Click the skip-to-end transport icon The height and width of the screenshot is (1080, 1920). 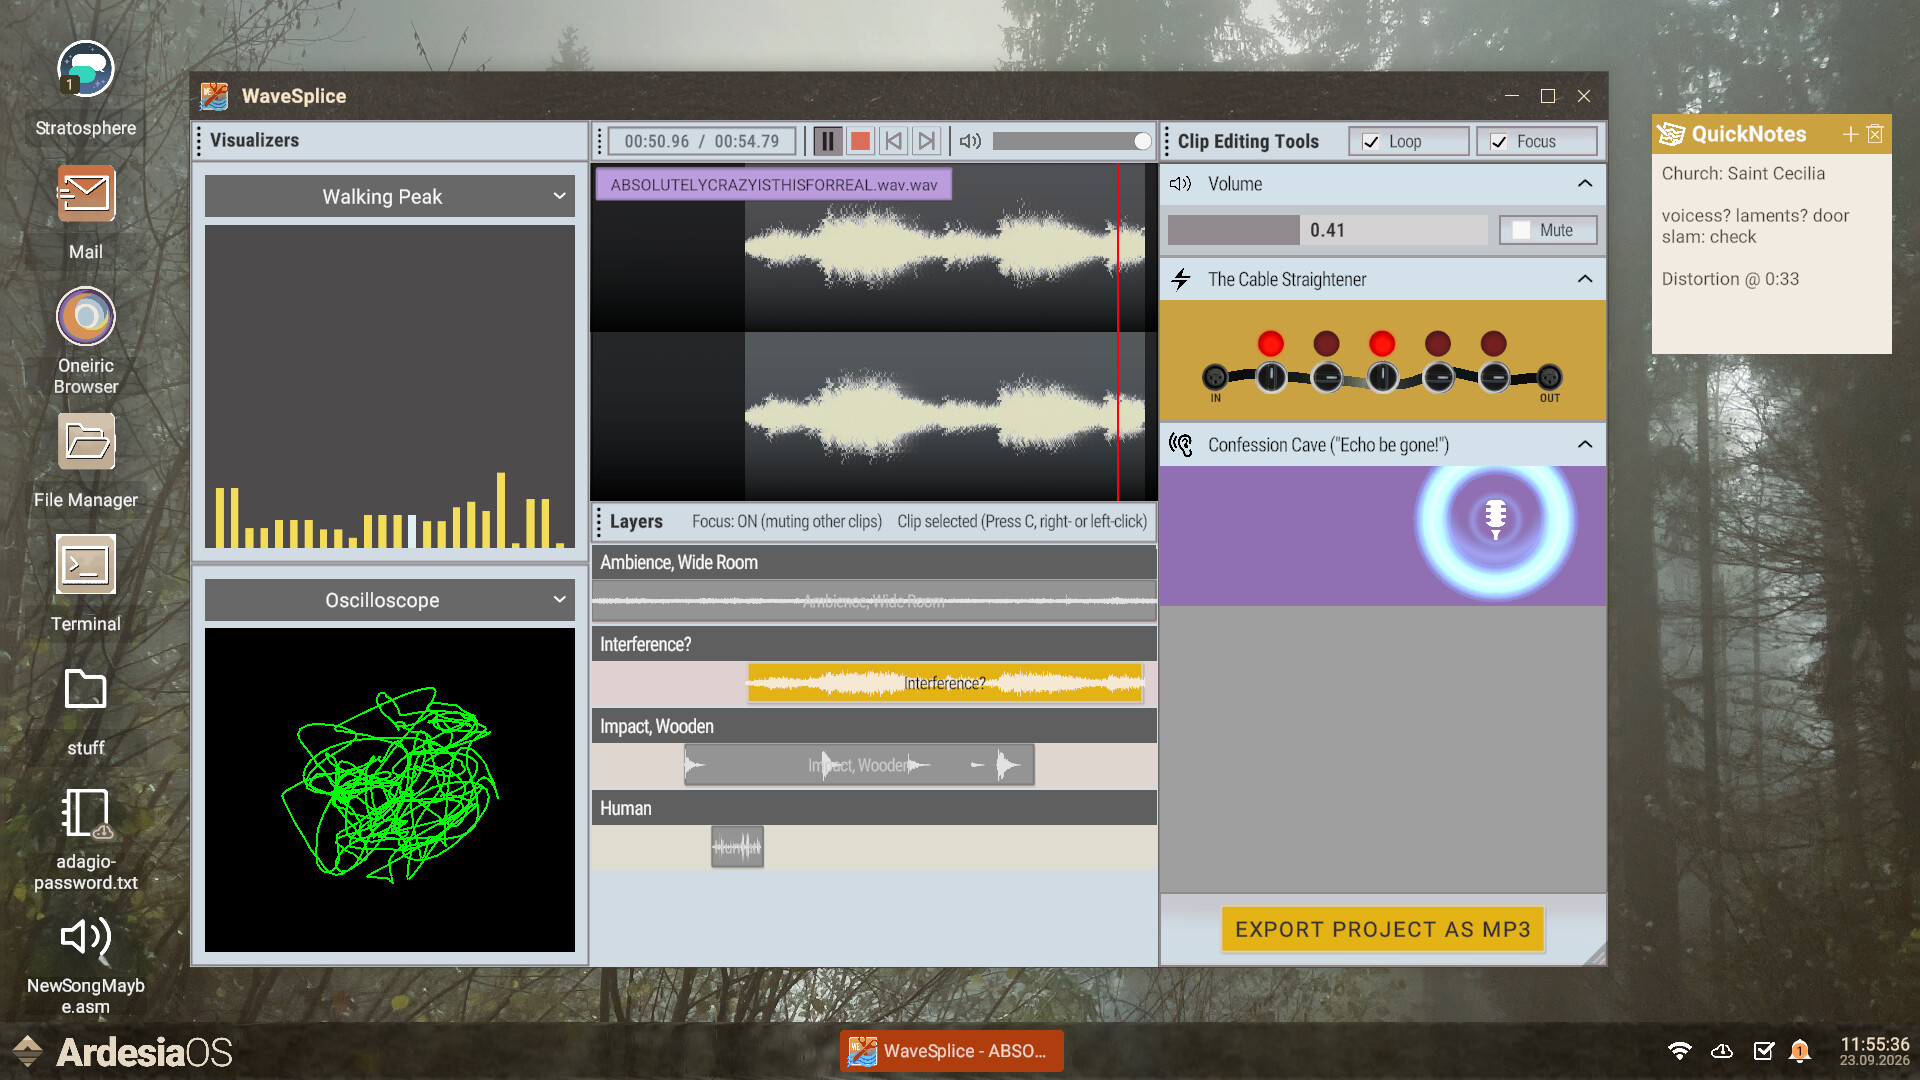pyautogui.click(x=927, y=141)
